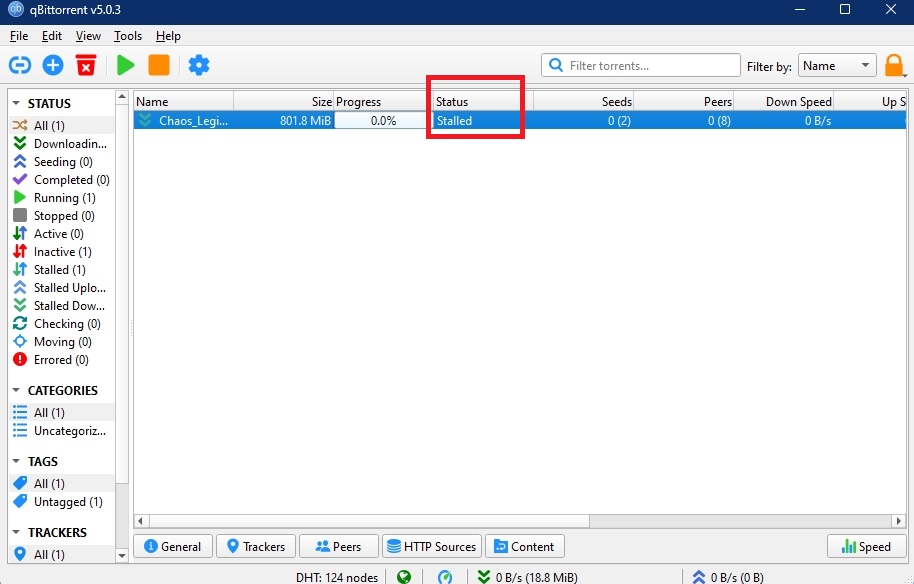Sort by Seeds column header
The image size is (914, 584).
pos(583,101)
